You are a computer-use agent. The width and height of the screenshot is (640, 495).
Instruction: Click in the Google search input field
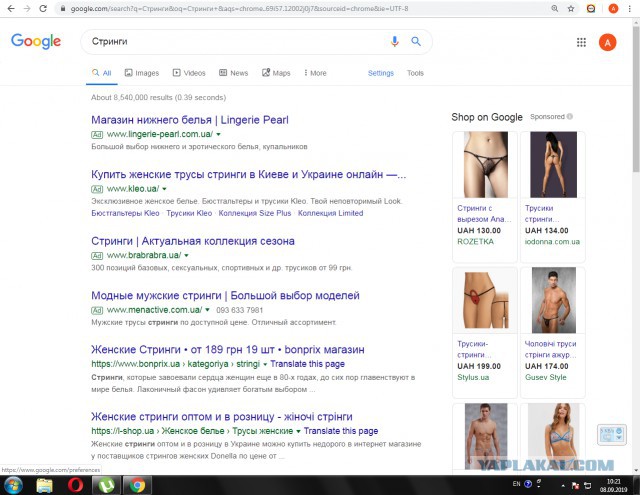pos(237,41)
